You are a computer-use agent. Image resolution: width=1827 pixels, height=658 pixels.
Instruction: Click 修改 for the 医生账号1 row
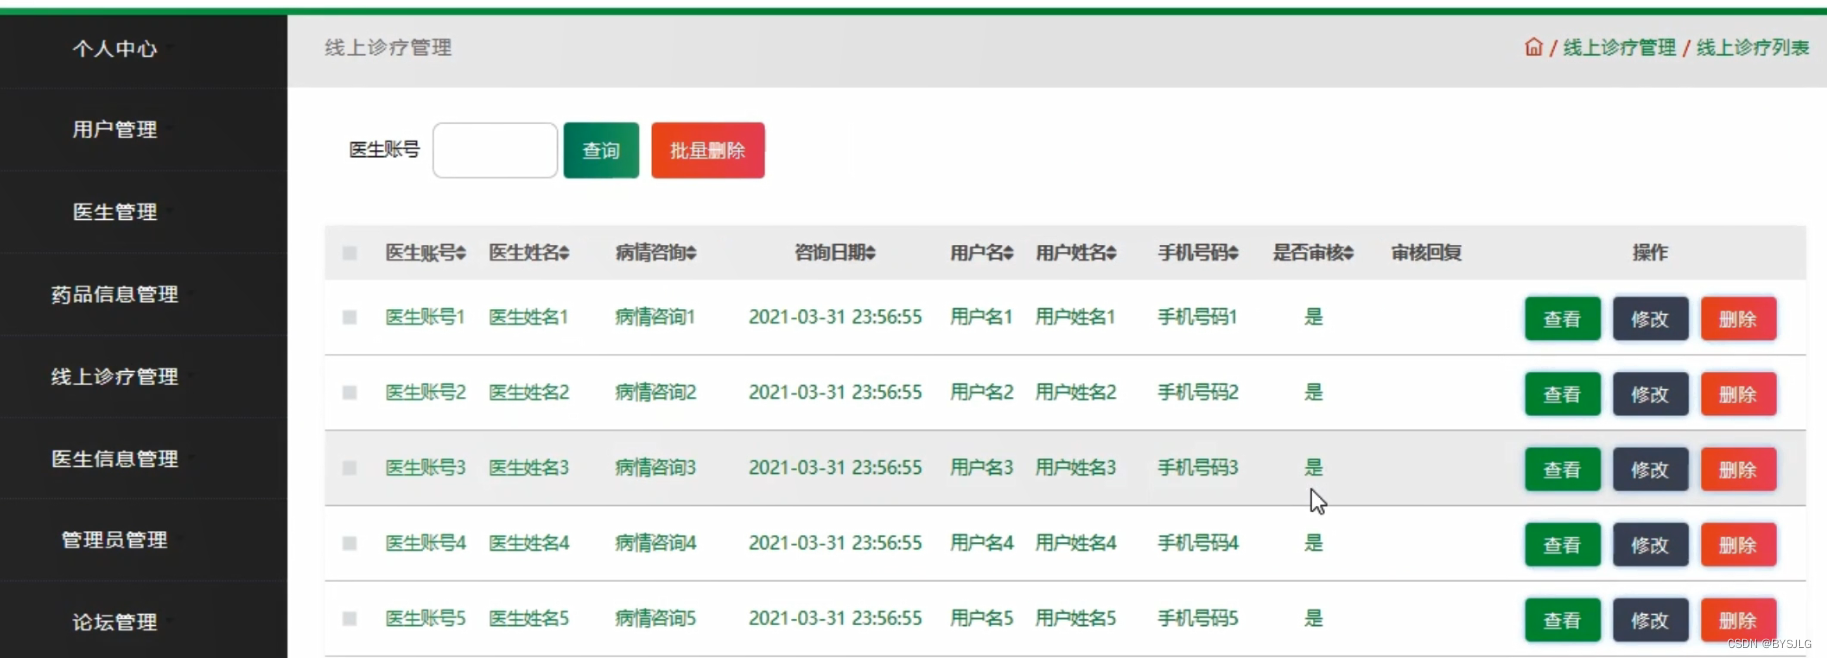pyautogui.click(x=1650, y=319)
